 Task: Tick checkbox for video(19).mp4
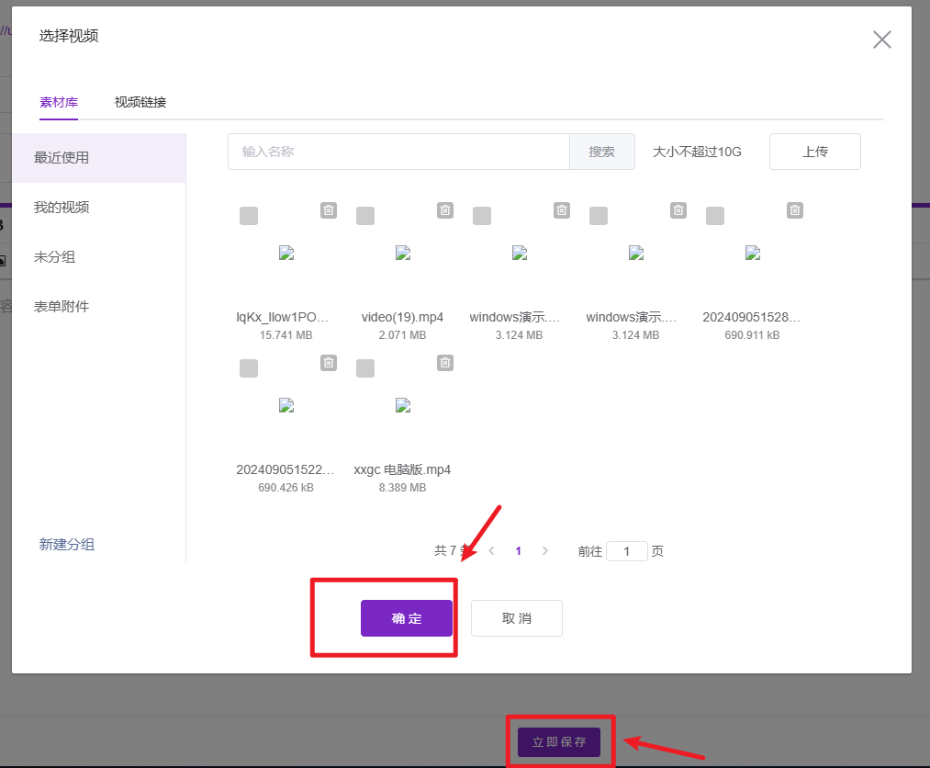click(x=365, y=216)
